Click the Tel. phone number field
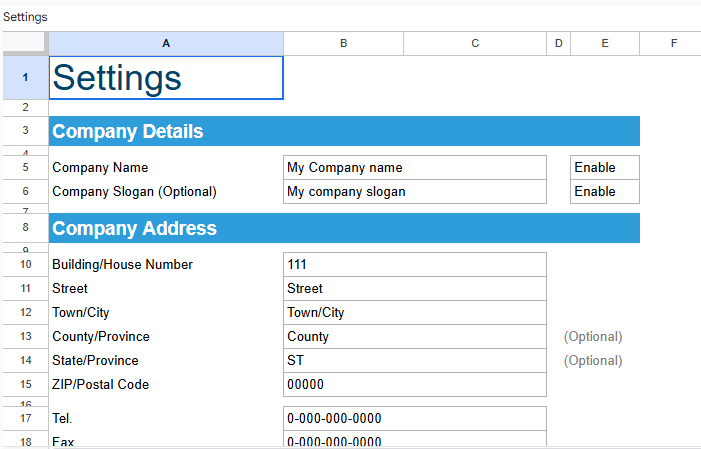The width and height of the screenshot is (701, 449). point(415,419)
